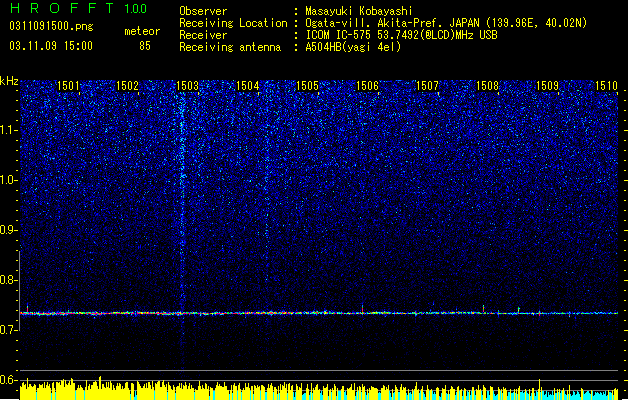Click the 0.8 kHz axis label

click(9, 280)
